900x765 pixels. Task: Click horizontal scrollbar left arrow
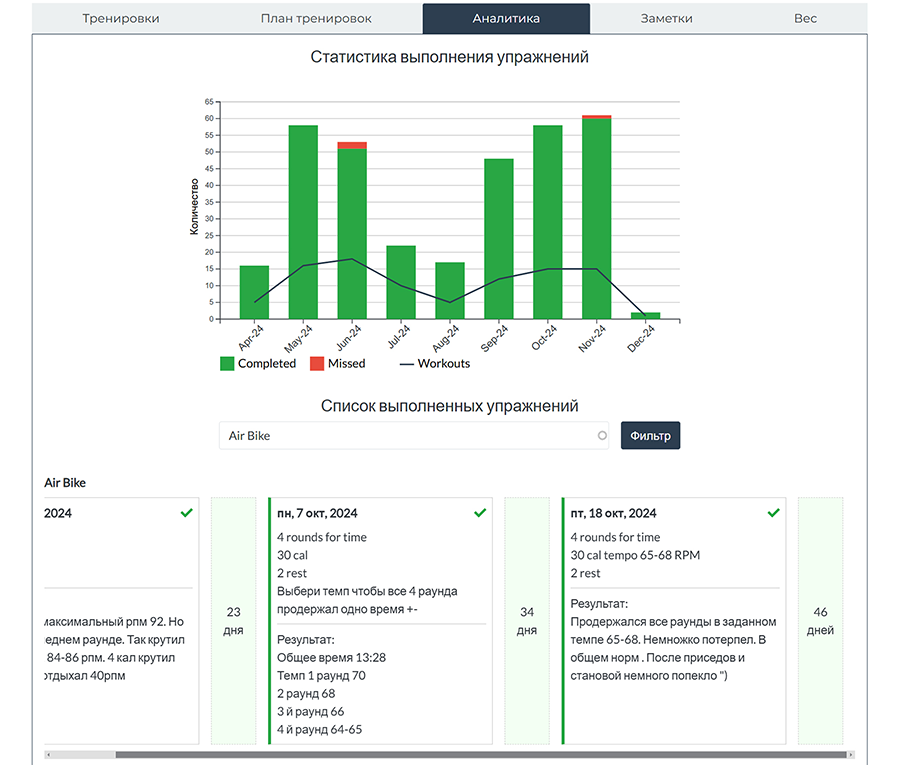(x=49, y=754)
